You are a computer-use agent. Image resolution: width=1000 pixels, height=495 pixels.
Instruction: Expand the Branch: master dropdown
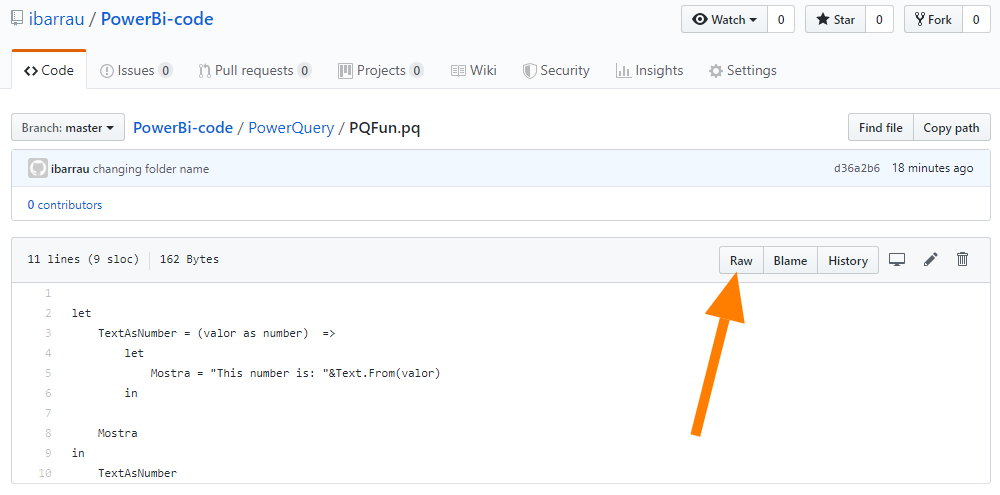click(68, 128)
